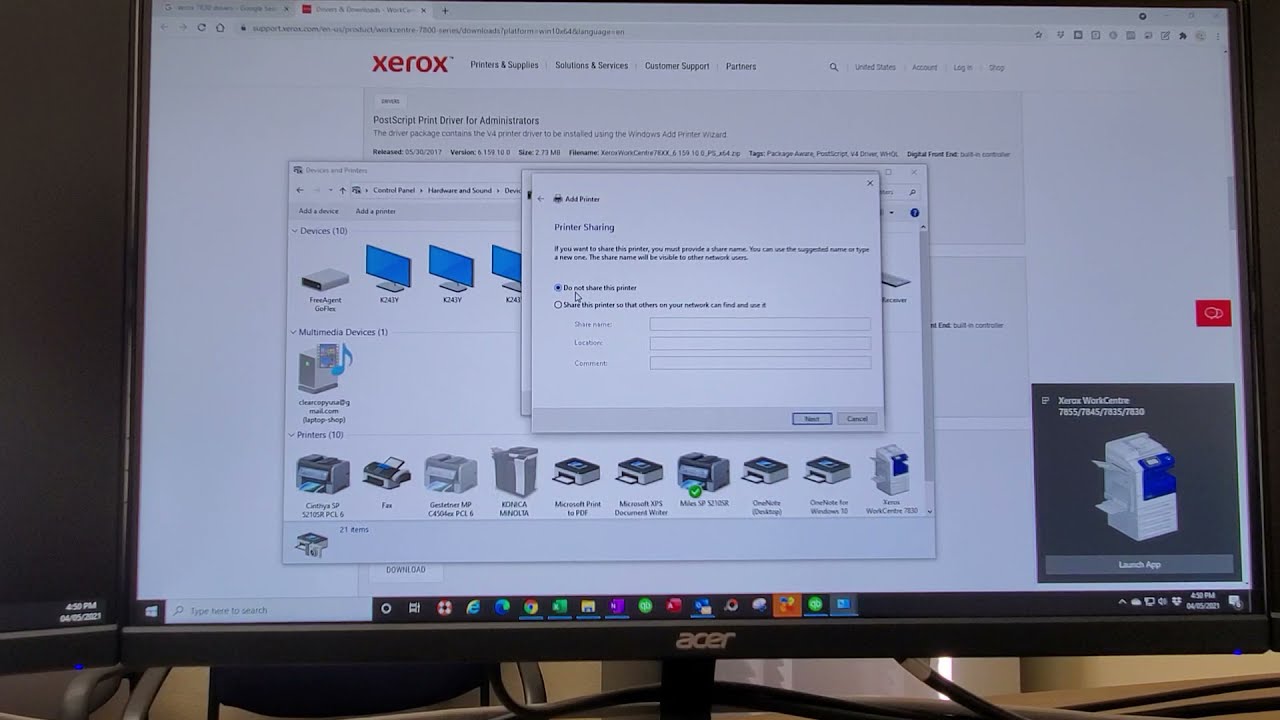1280x720 pixels.
Task: Switch to the Drivers & Downloads tab
Action: [x=364, y=9]
